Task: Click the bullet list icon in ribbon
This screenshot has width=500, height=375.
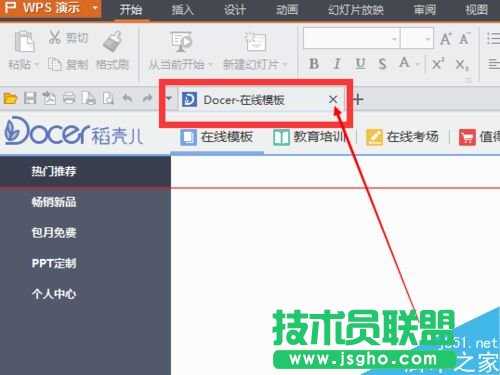Action: (493, 39)
